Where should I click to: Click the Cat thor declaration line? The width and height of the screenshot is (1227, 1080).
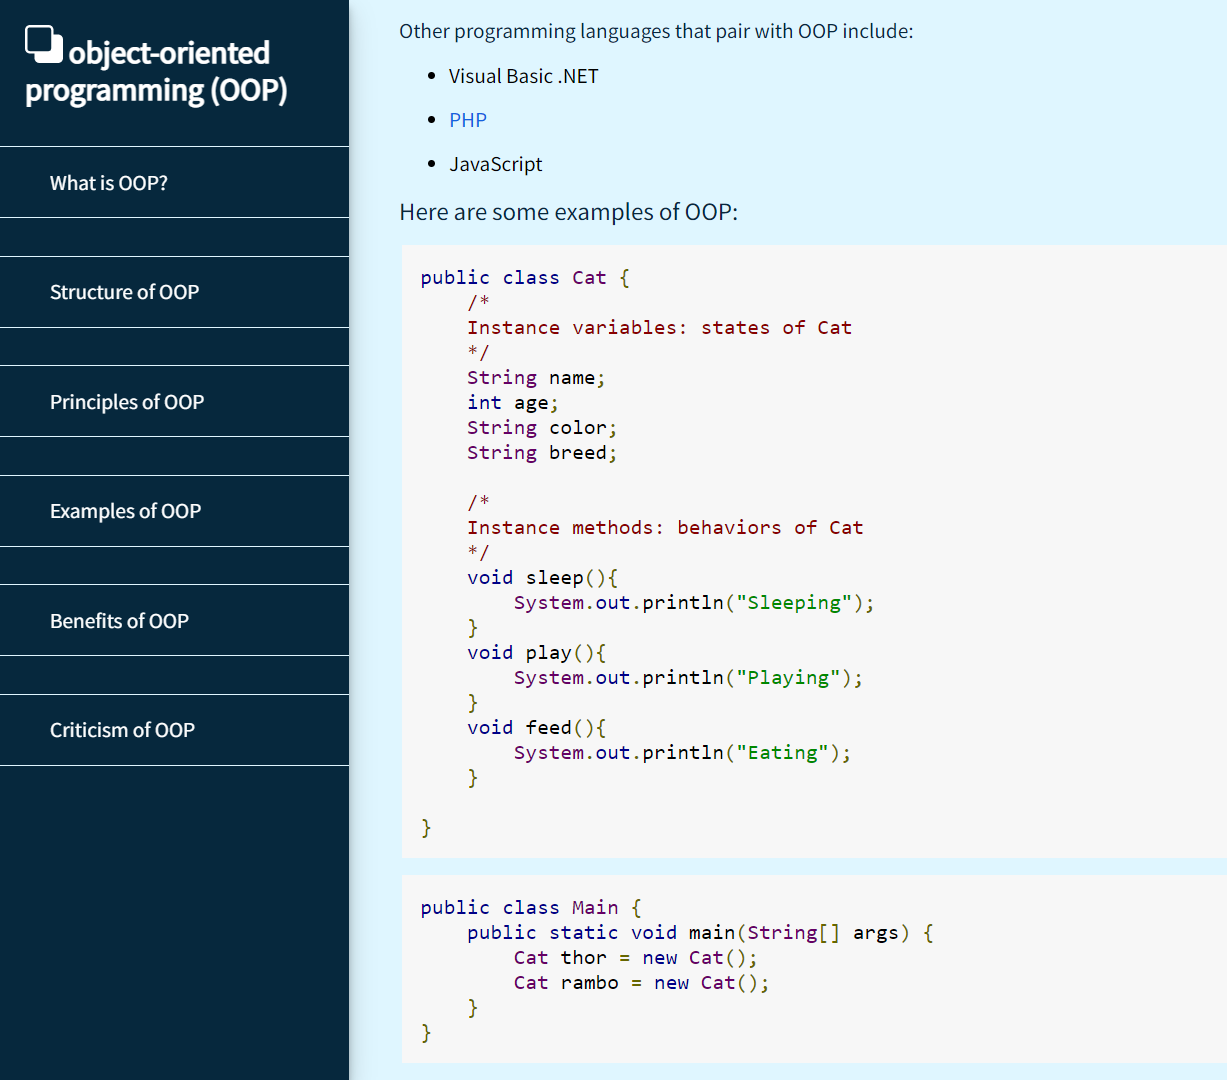(x=636, y=957)
